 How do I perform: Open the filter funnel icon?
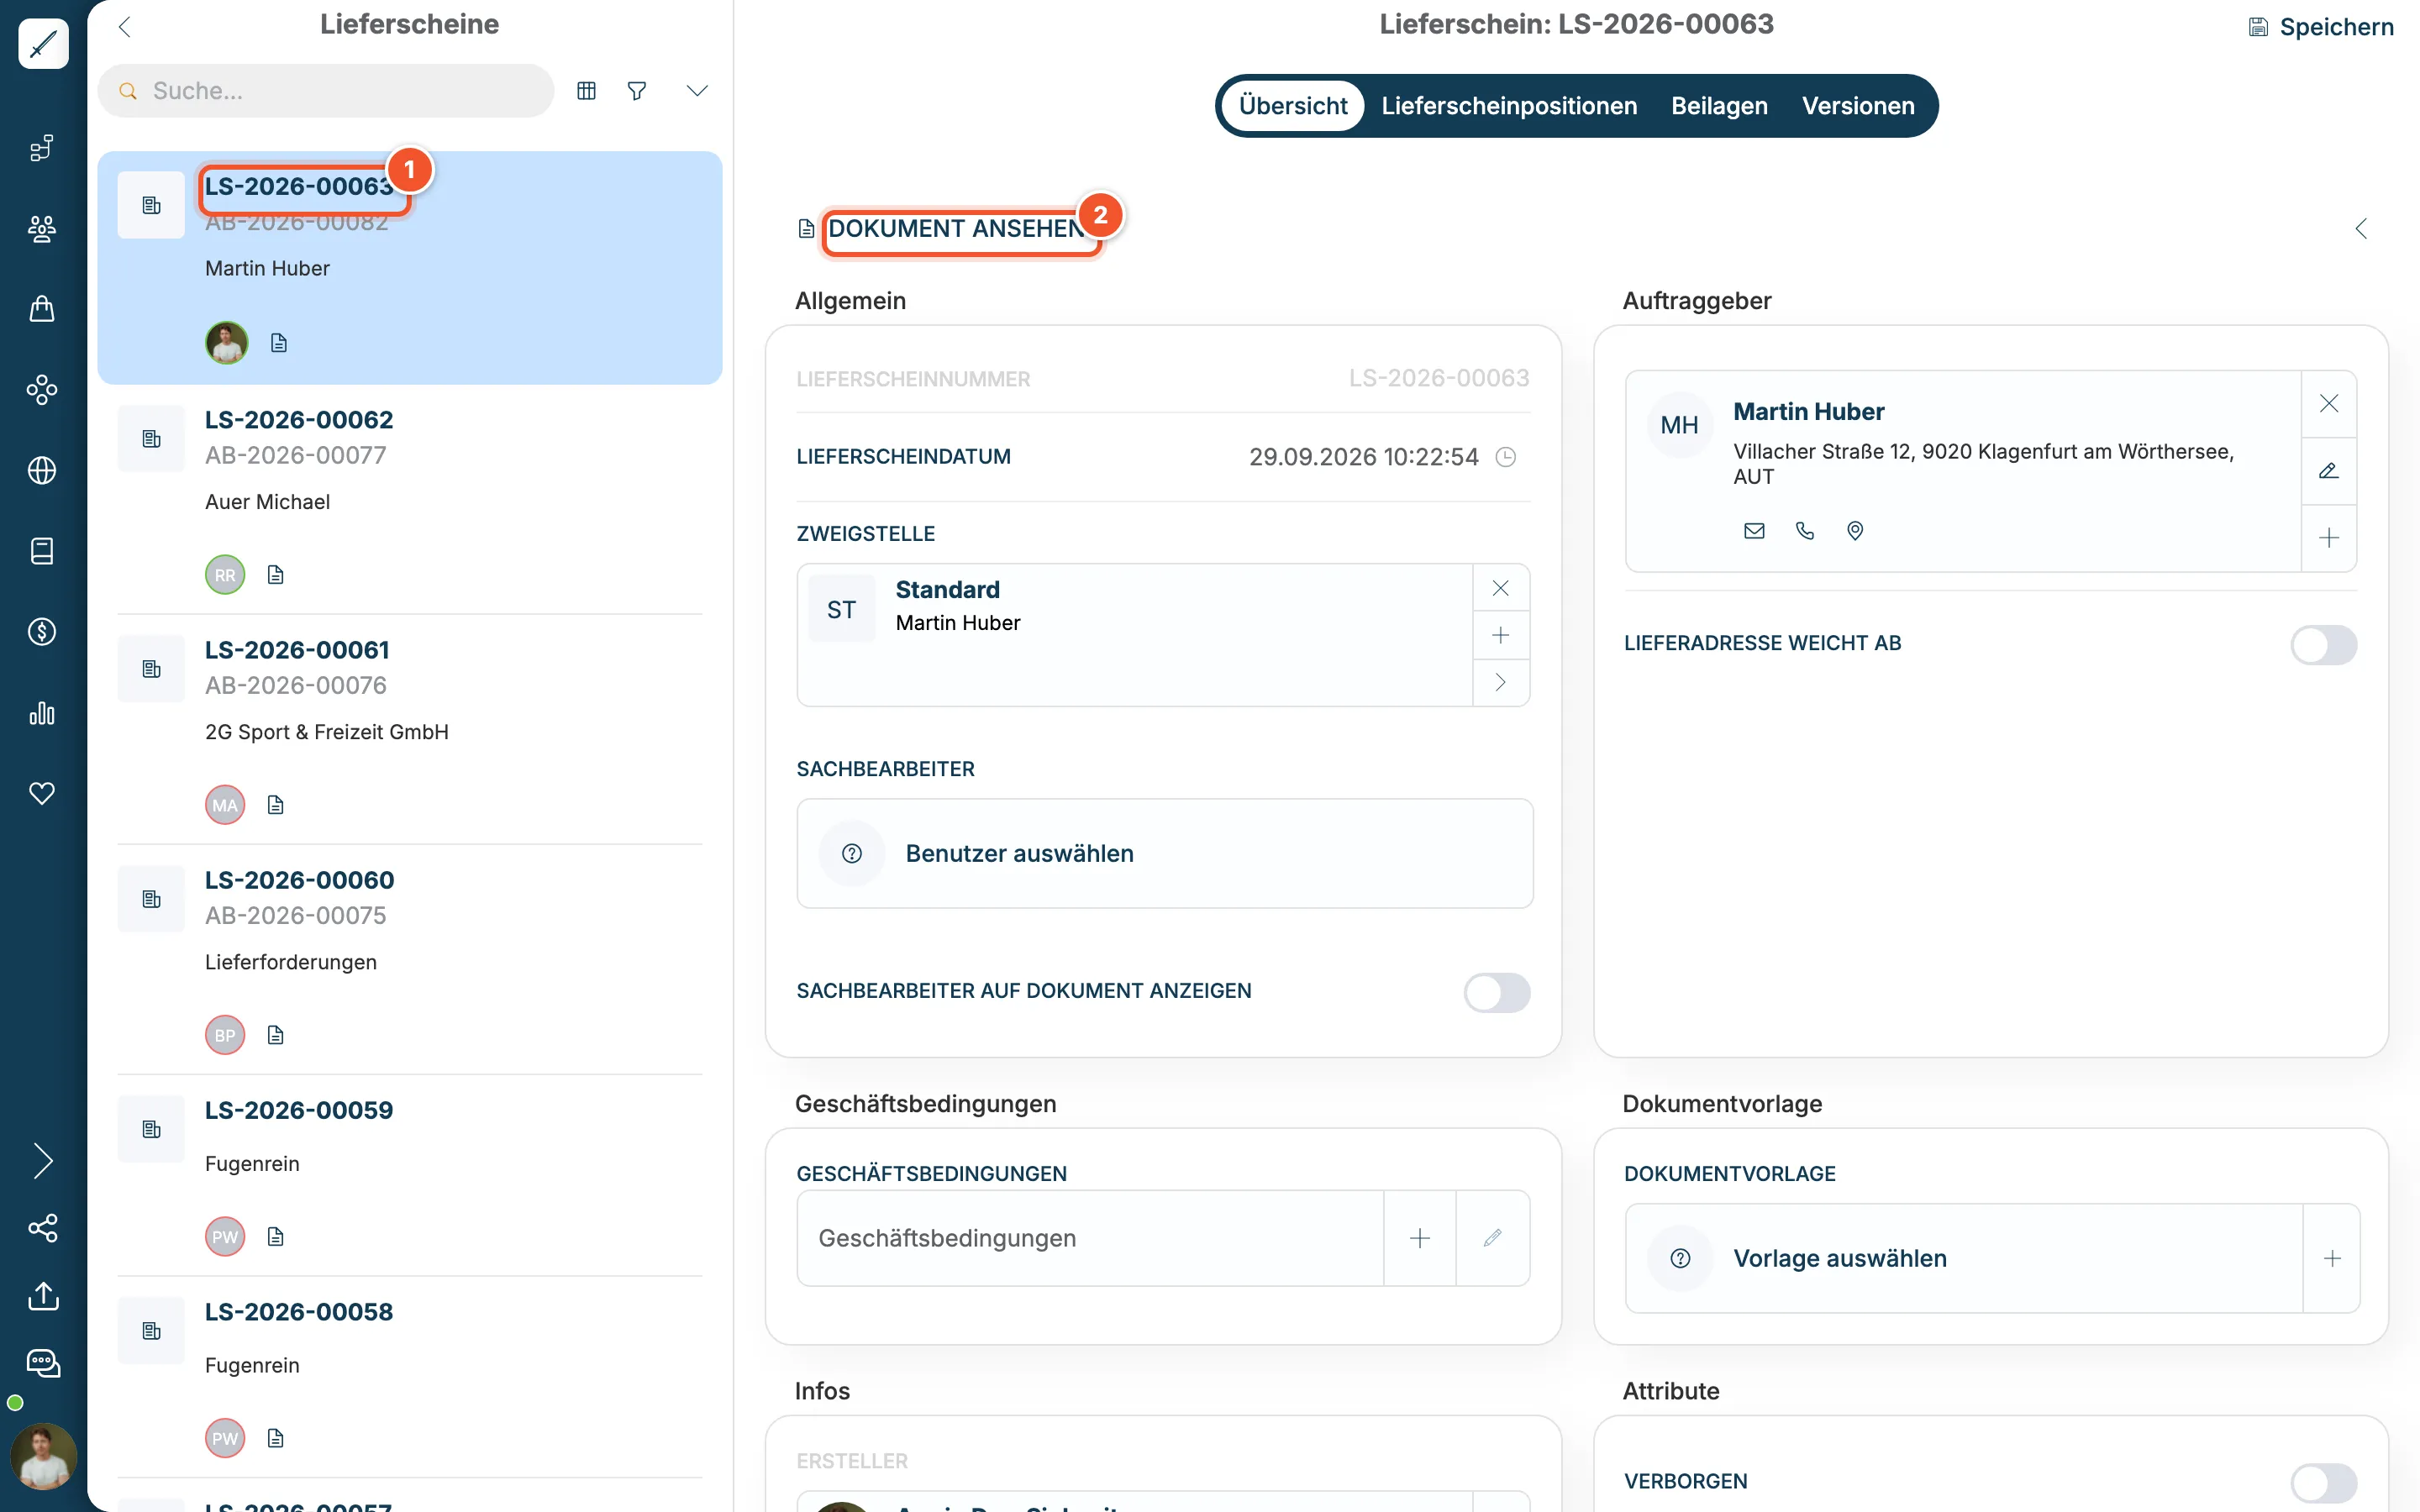click(x=637, y=91)
